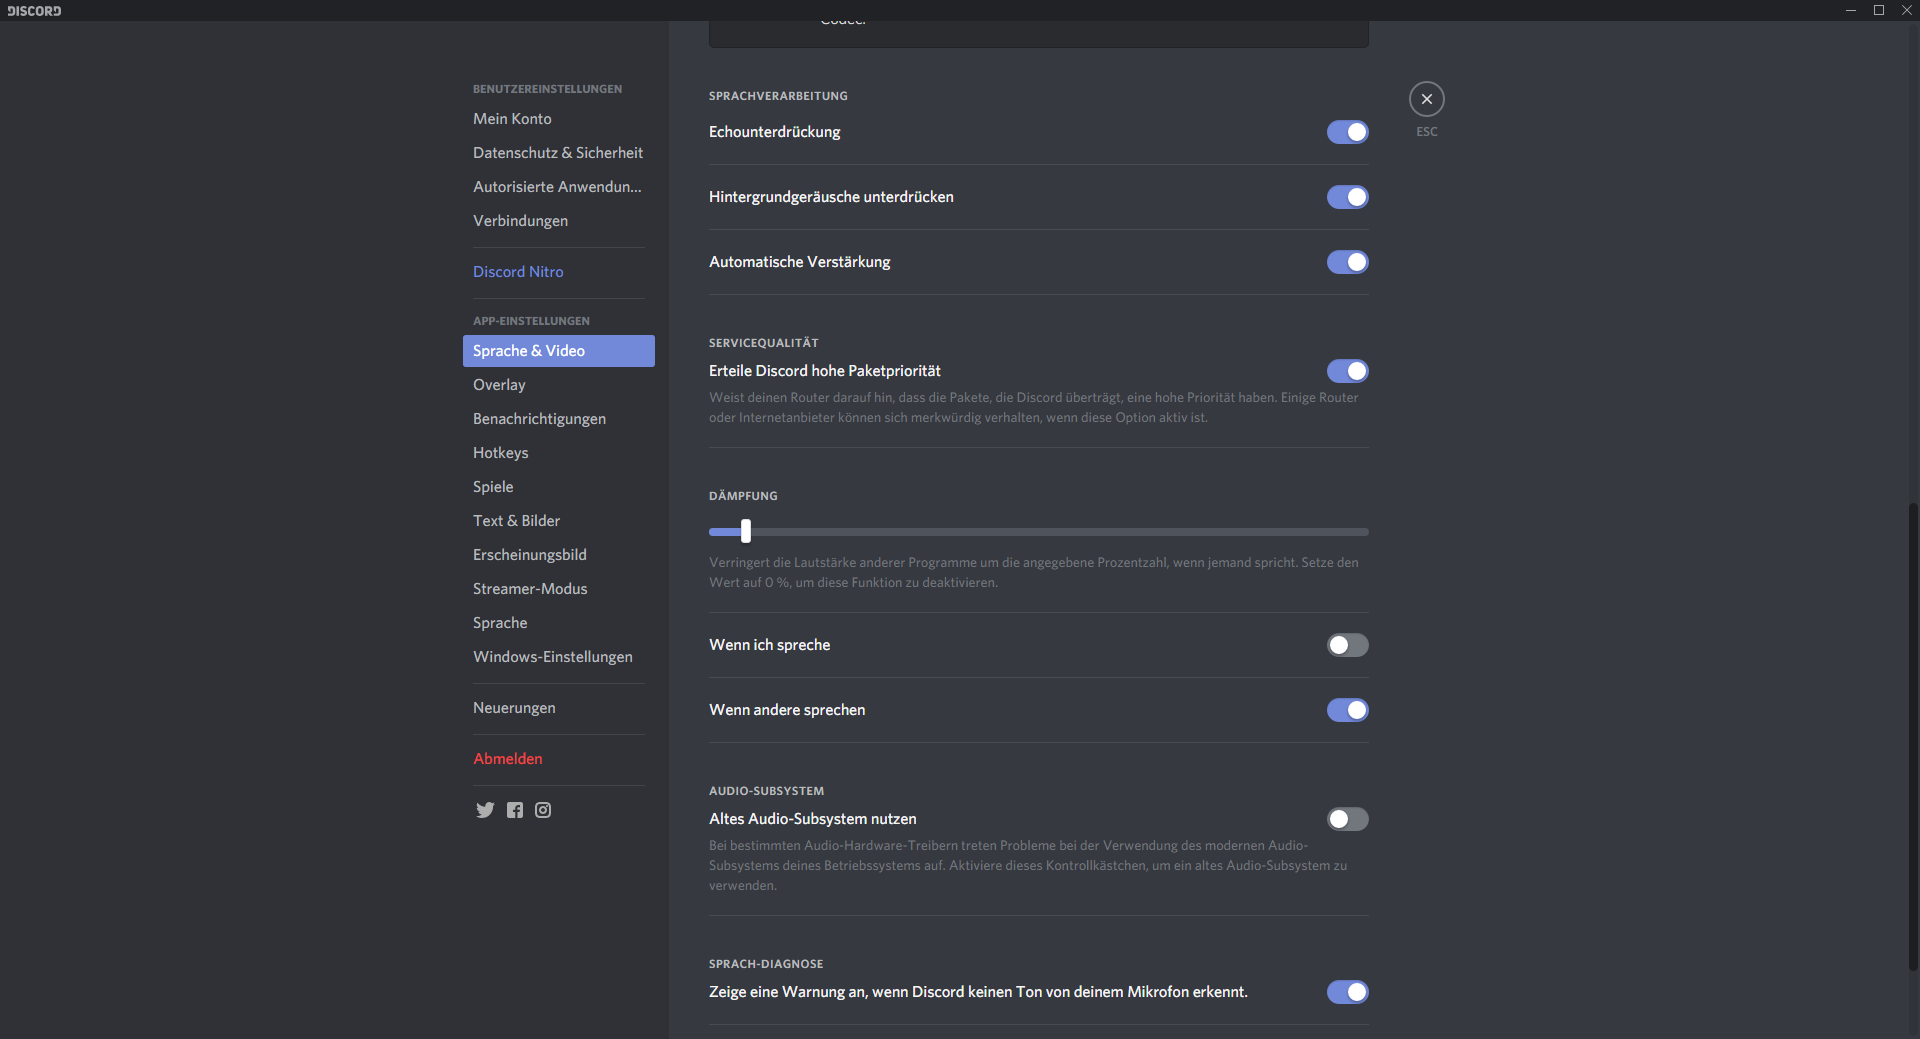Screen dimensions: 1920x1039
Task: Open Autorisierte Anwendungen settings
Action: pos(559,187)
